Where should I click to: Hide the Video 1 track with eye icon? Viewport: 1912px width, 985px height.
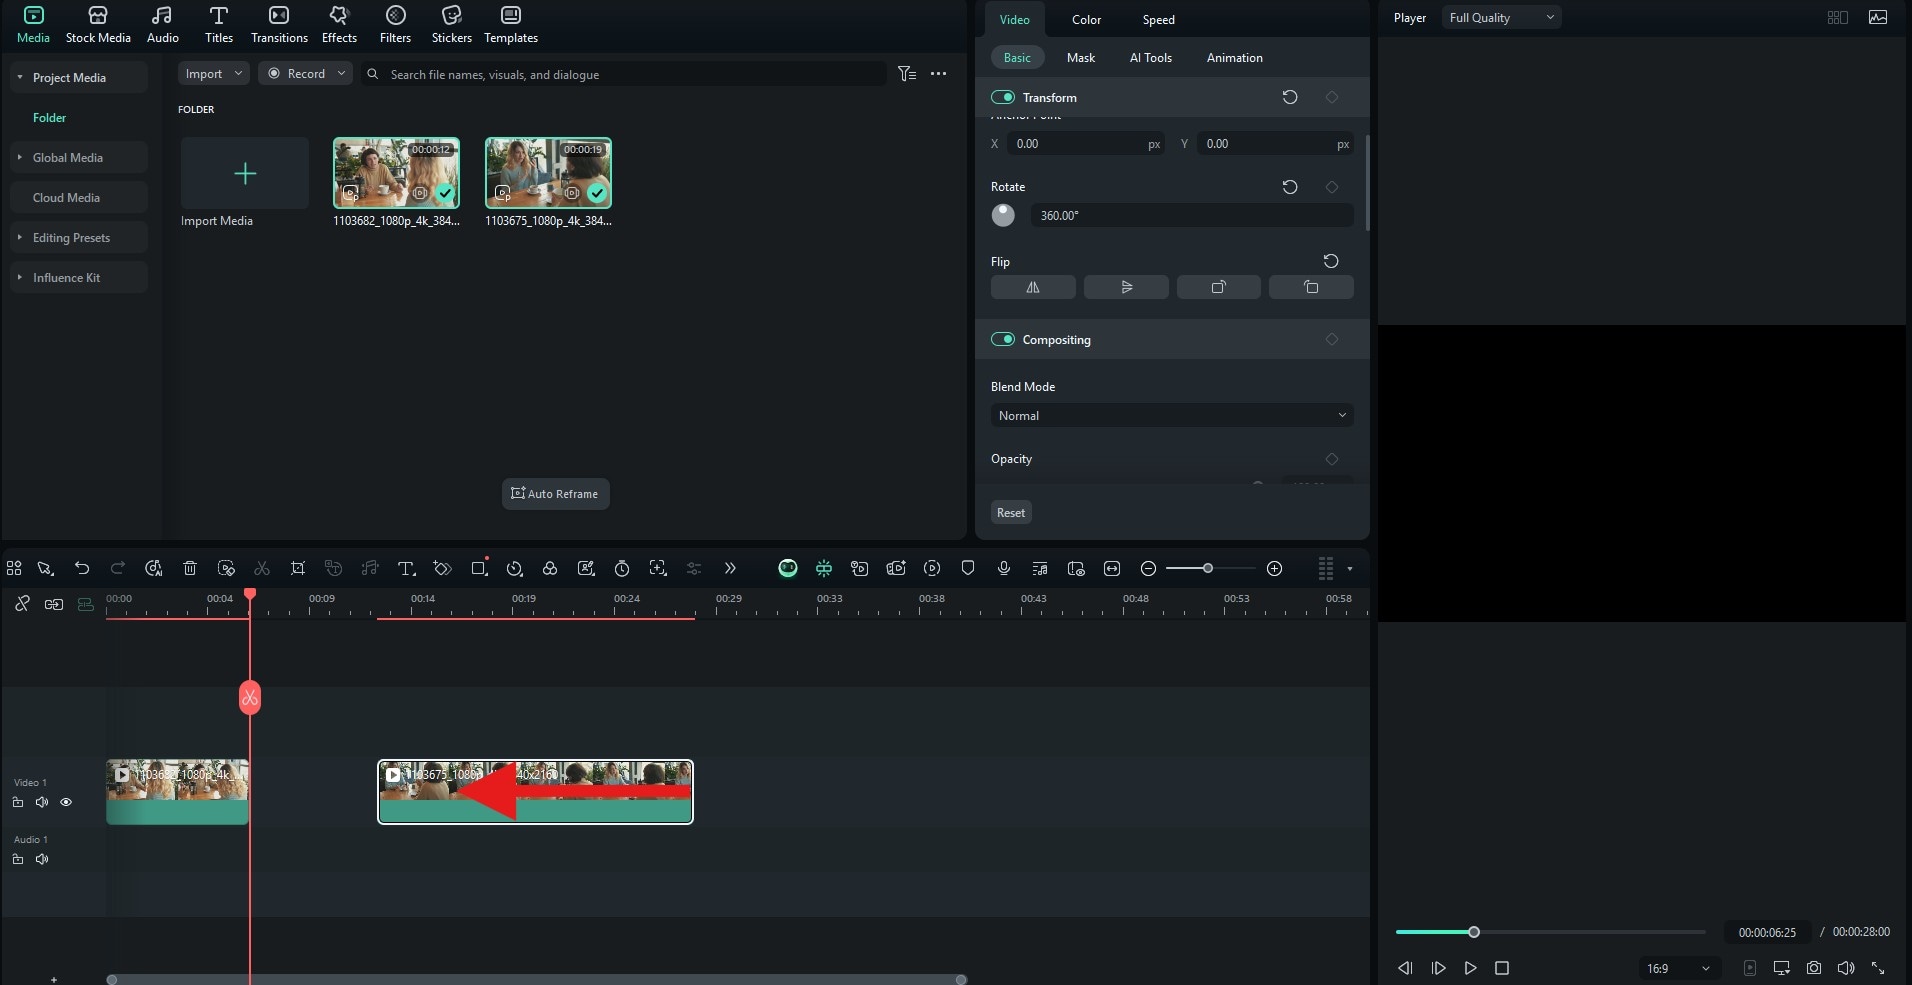point(66,802)
